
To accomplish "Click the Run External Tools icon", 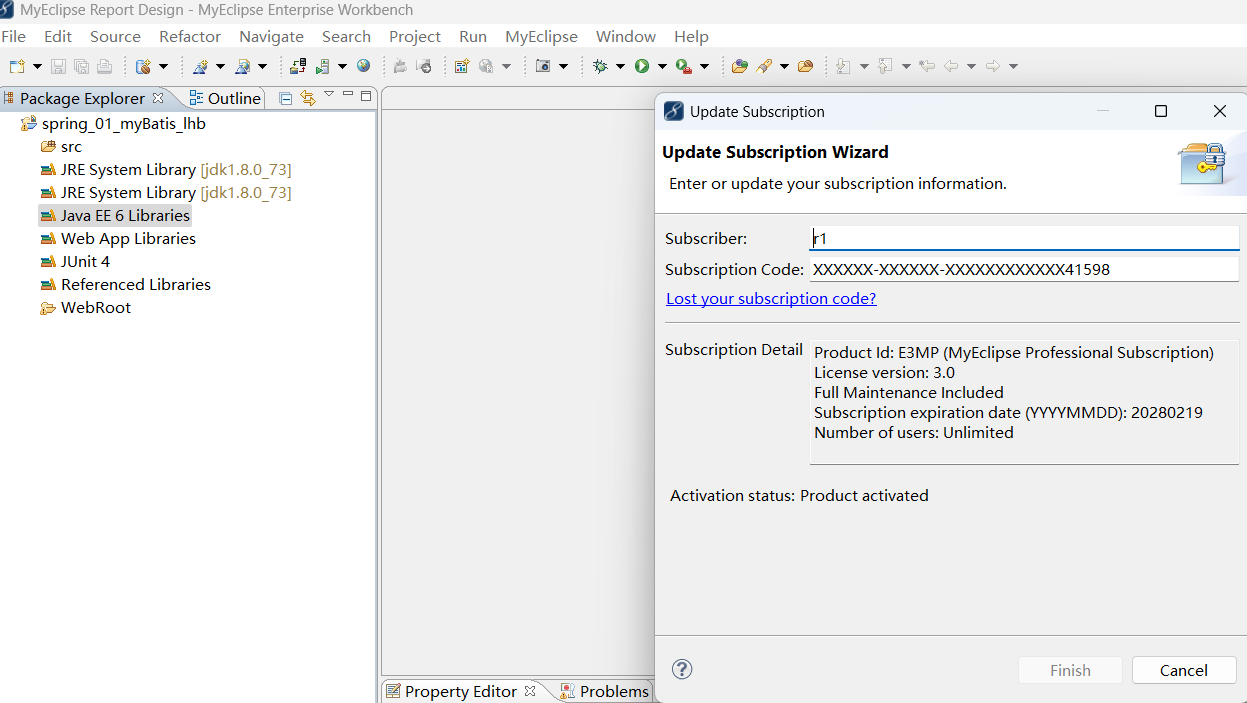I will [683, 66].
